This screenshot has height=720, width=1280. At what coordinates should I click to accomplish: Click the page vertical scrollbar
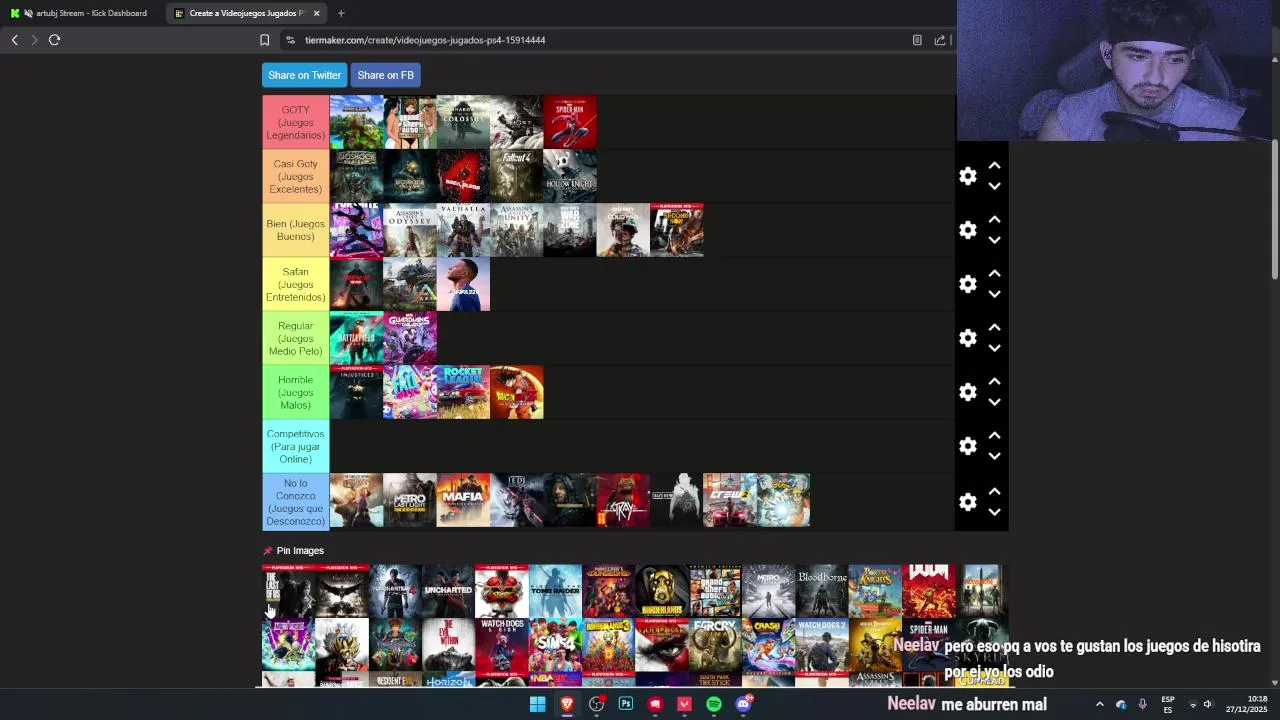click(x=1275, y=210)
